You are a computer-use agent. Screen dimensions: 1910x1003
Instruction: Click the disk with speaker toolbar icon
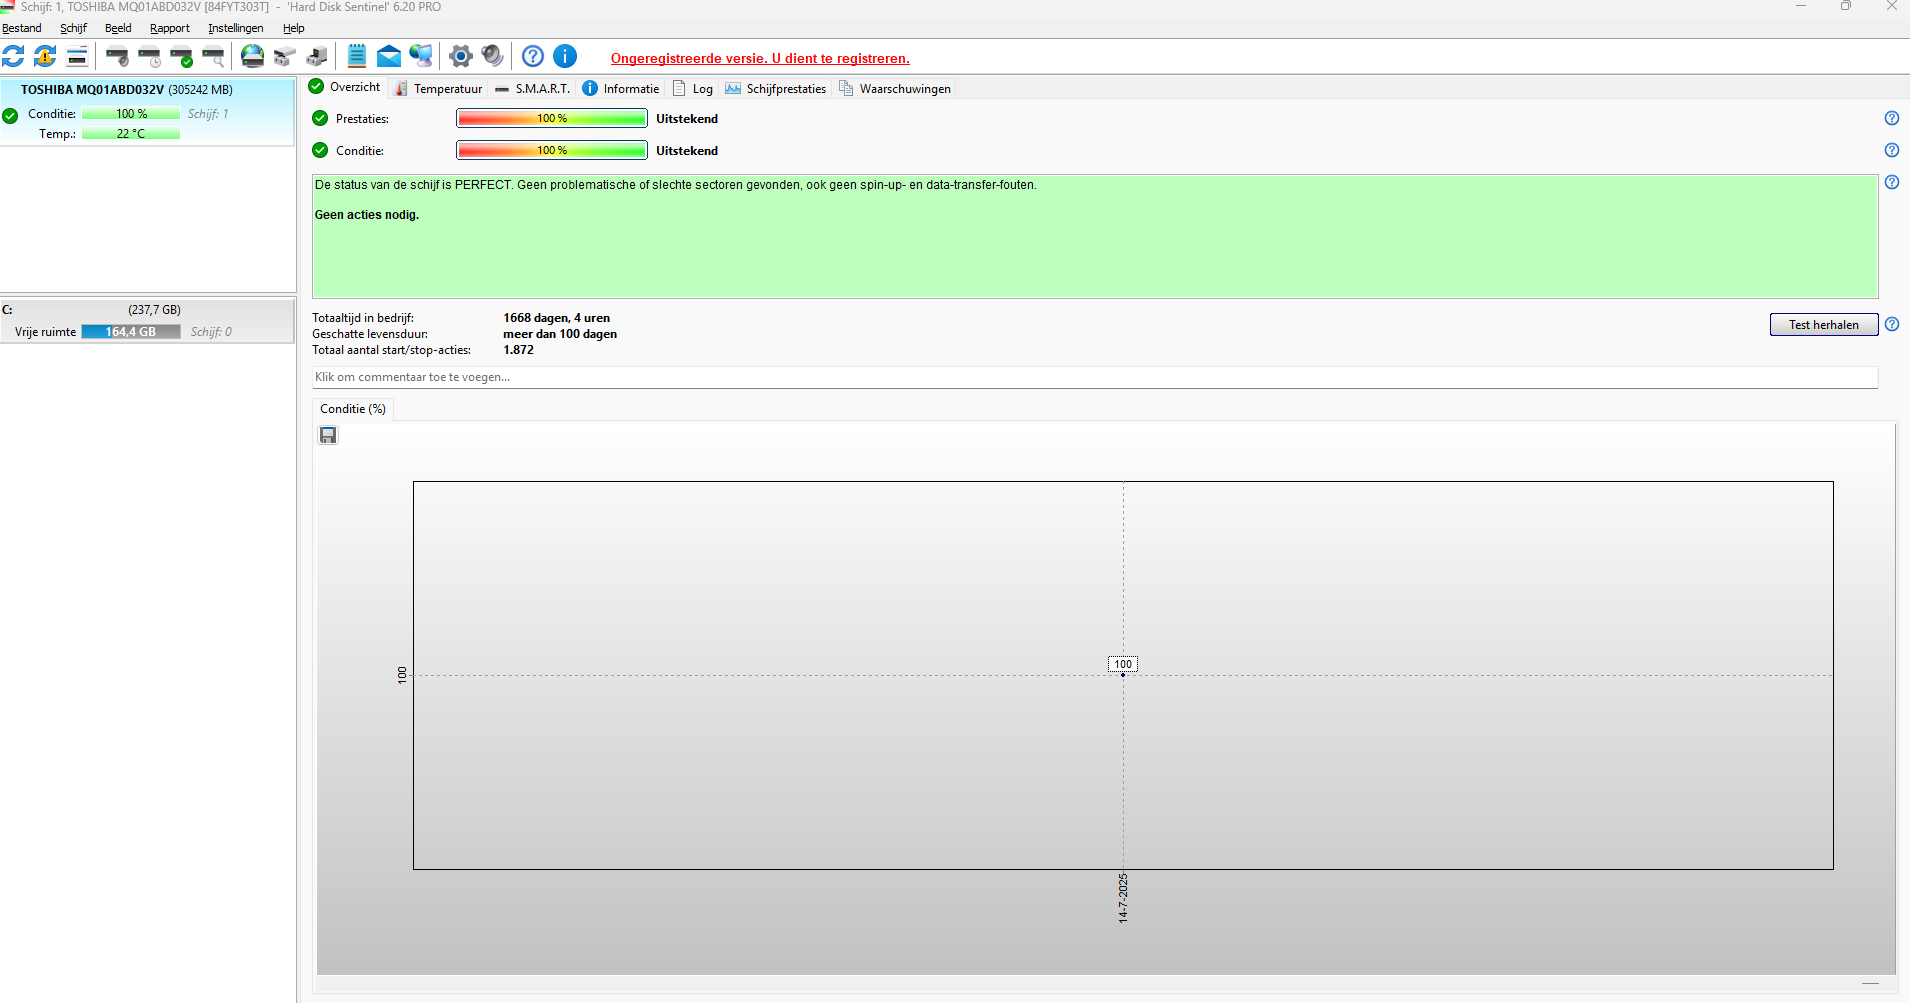[x=117, y=56]
